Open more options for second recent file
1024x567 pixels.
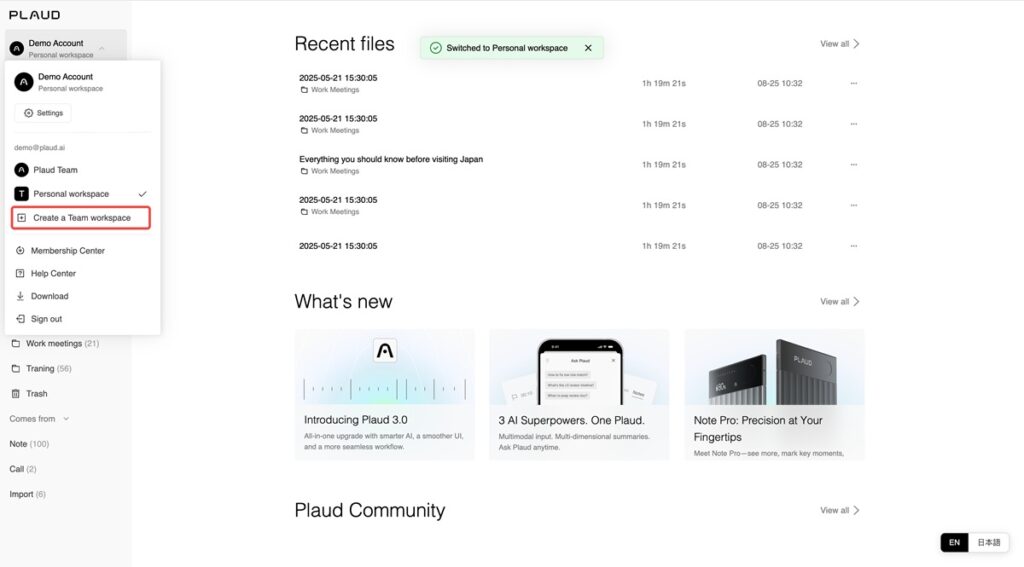coord(854,124)
